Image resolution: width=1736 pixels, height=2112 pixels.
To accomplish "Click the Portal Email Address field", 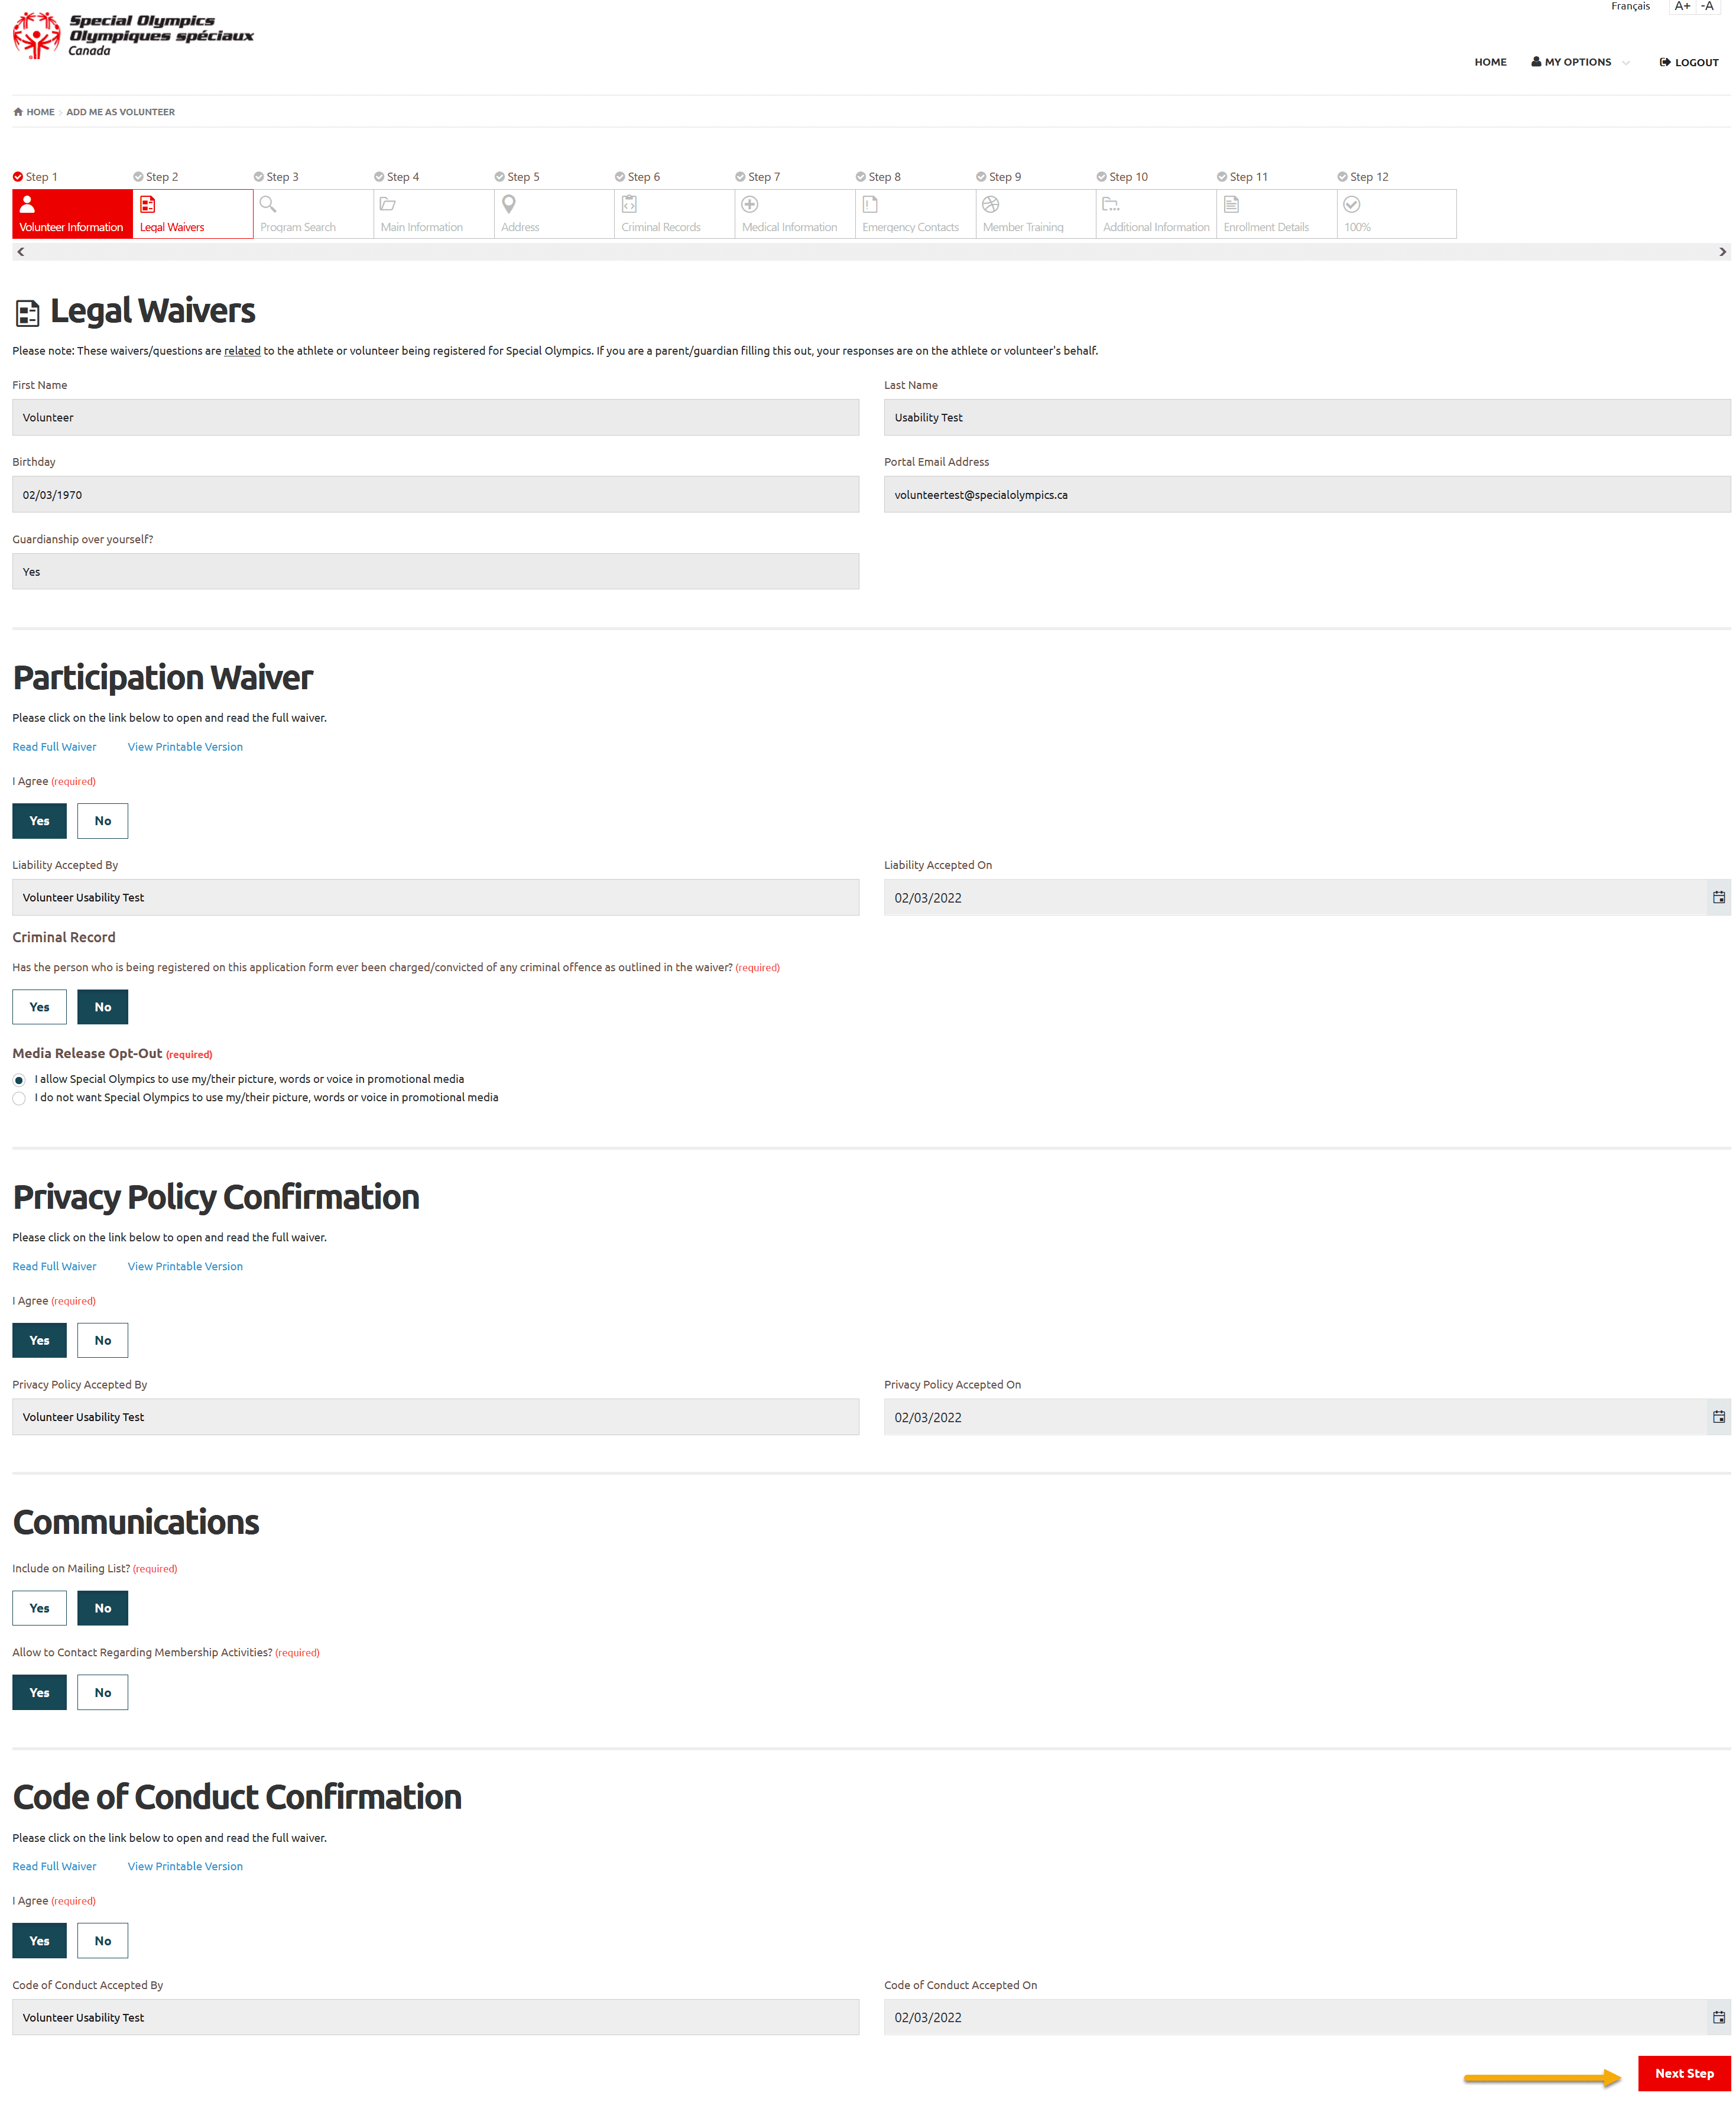I will tap(1307, 494).
